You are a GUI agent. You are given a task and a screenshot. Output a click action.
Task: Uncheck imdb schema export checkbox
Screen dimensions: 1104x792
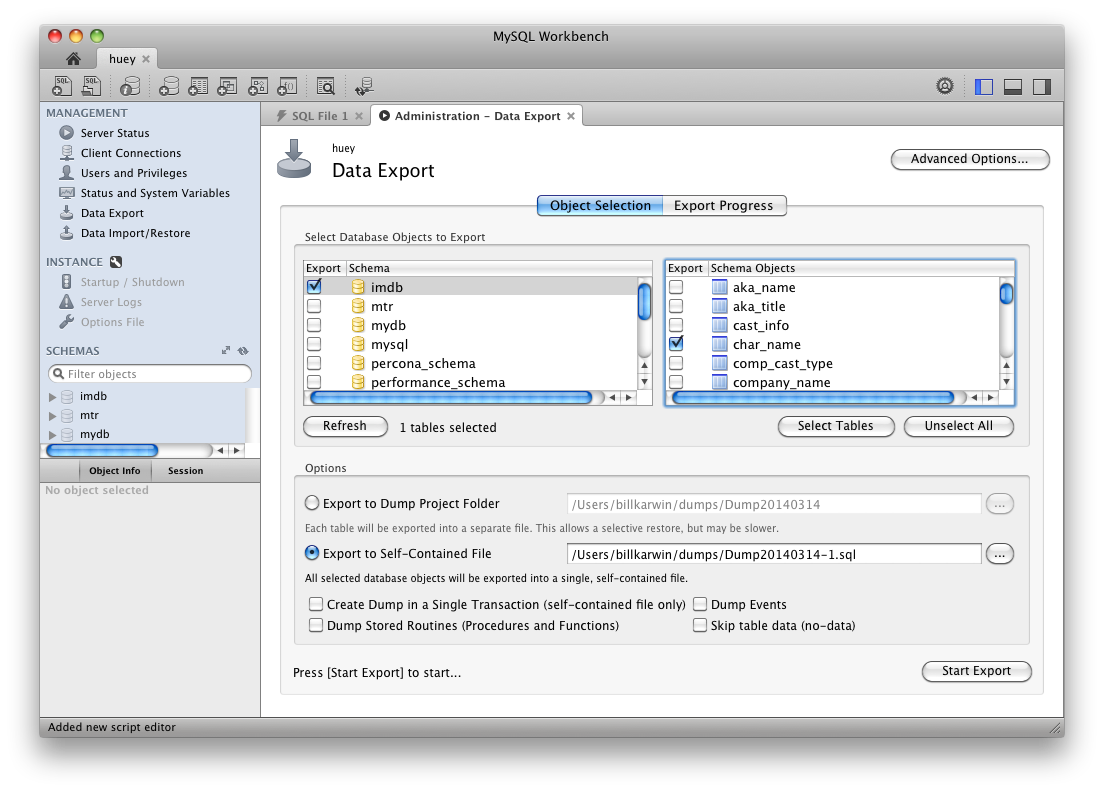[x=314, y=287]
